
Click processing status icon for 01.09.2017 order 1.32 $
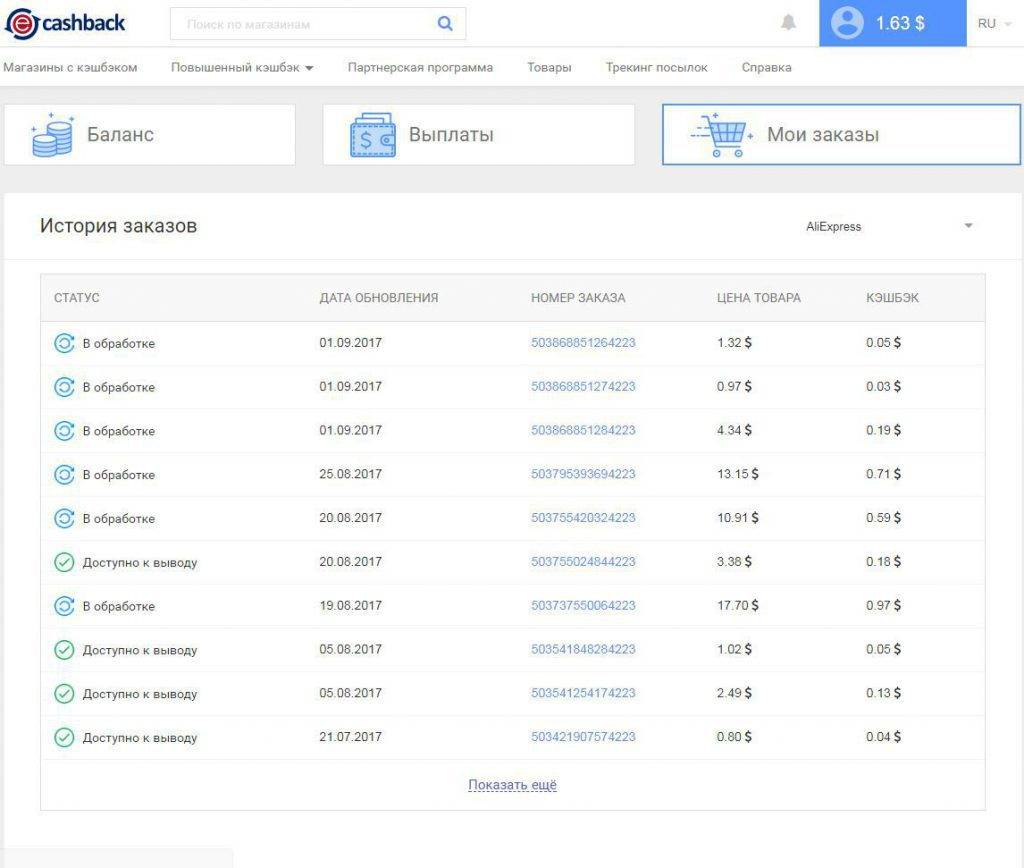[64, 343]
